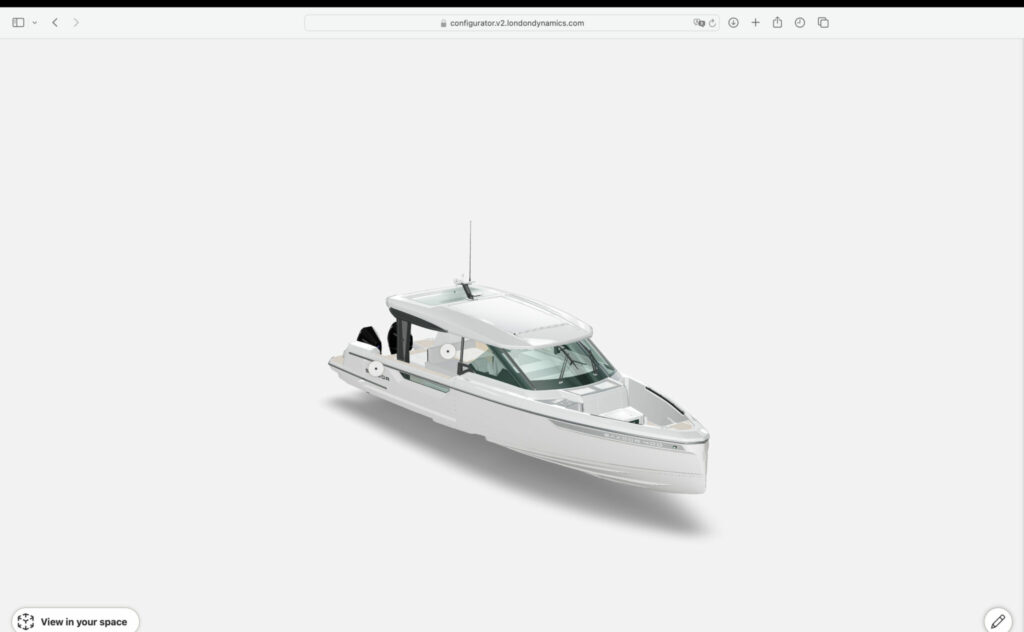Go back to the previous page

point(55,22)
